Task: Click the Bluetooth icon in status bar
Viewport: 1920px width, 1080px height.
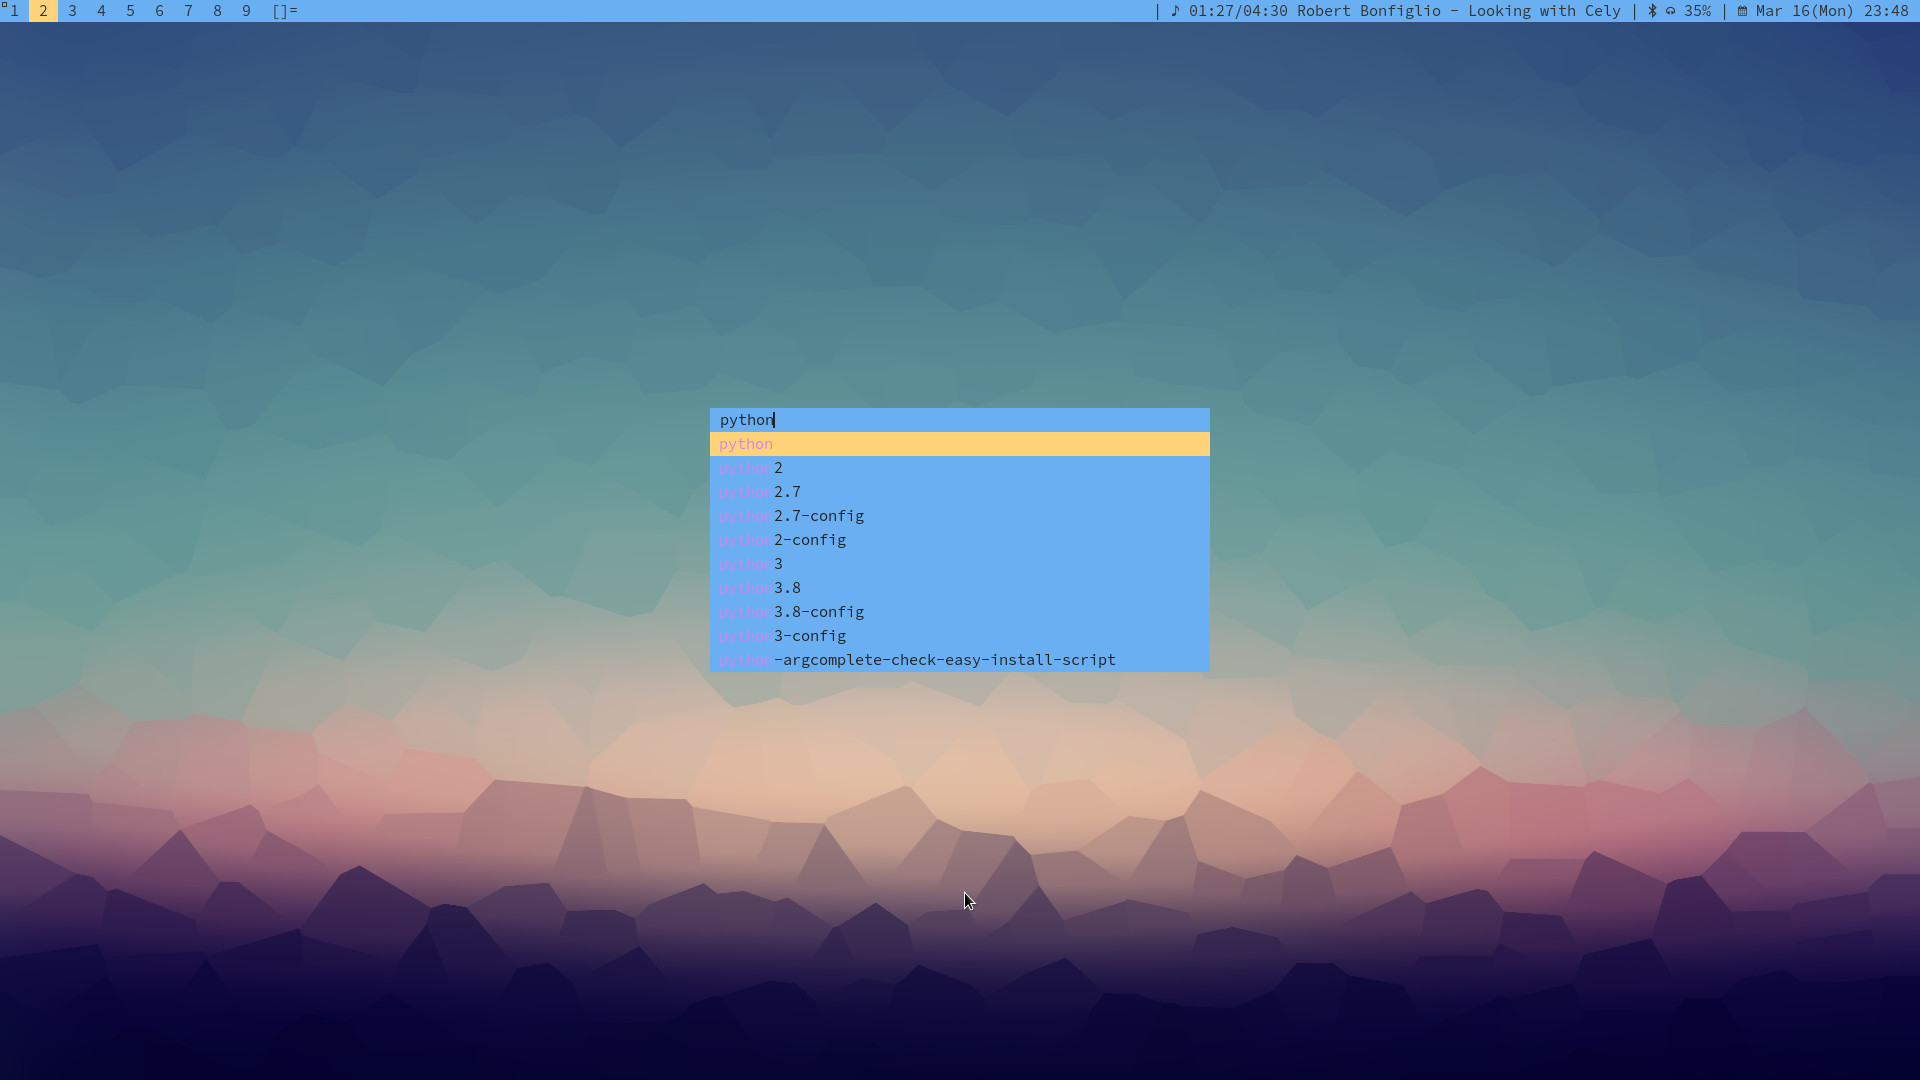Action: [x=1652, y=11]
